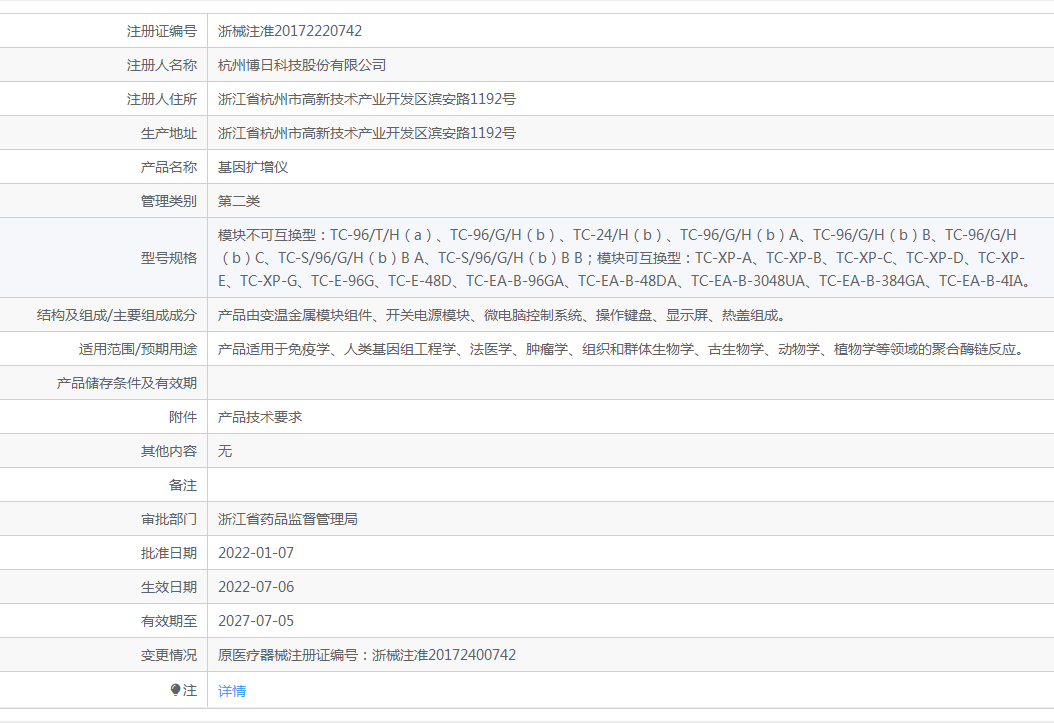Click the 生效日期 label
Screen dimensions: 1054x723
click(169, 587)
